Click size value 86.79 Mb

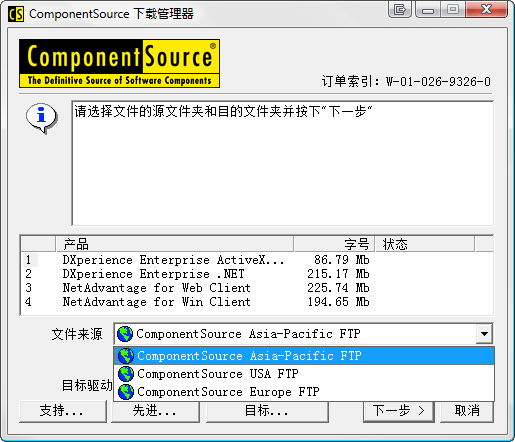point(341,260)
